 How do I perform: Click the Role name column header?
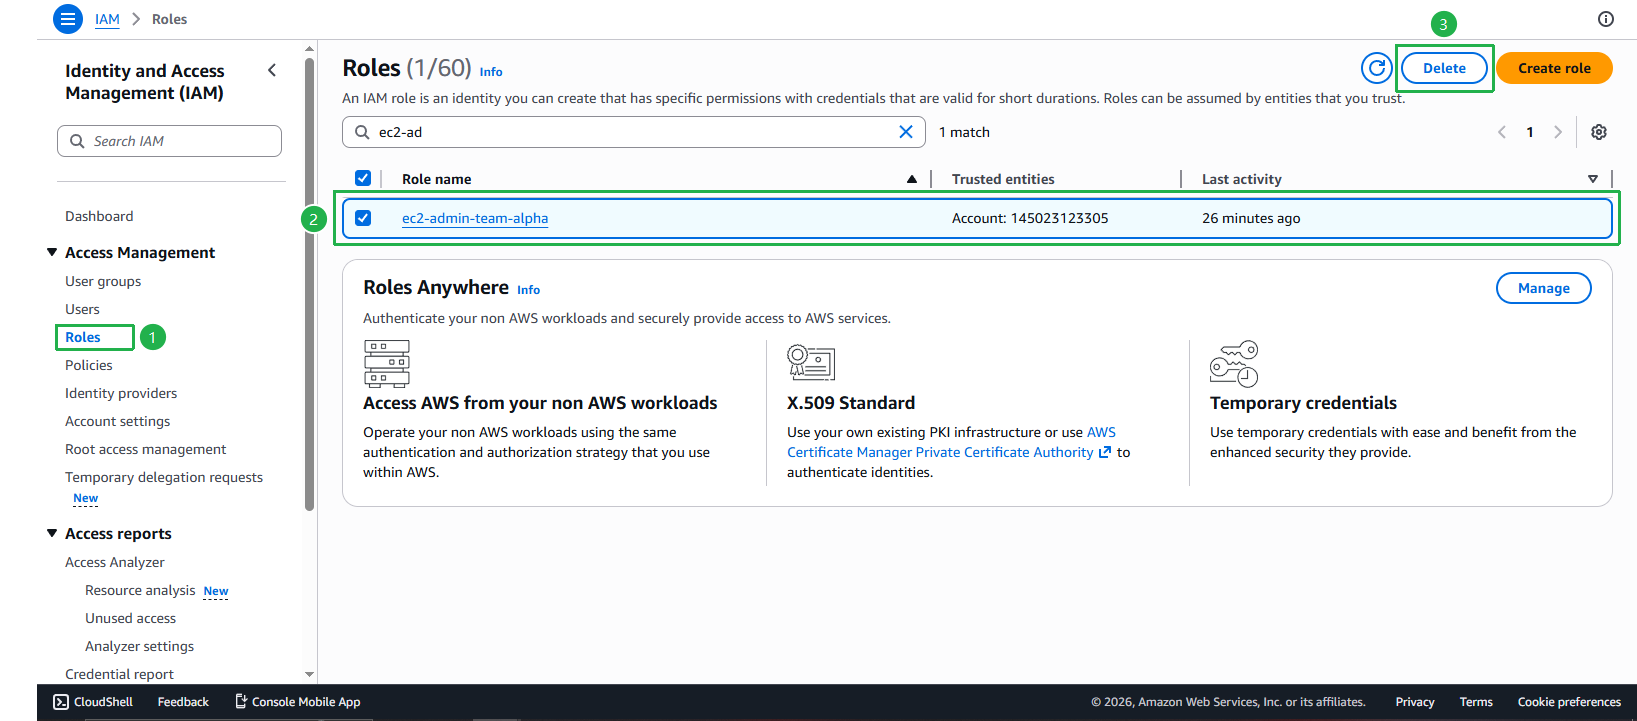(x=437, y=179)
